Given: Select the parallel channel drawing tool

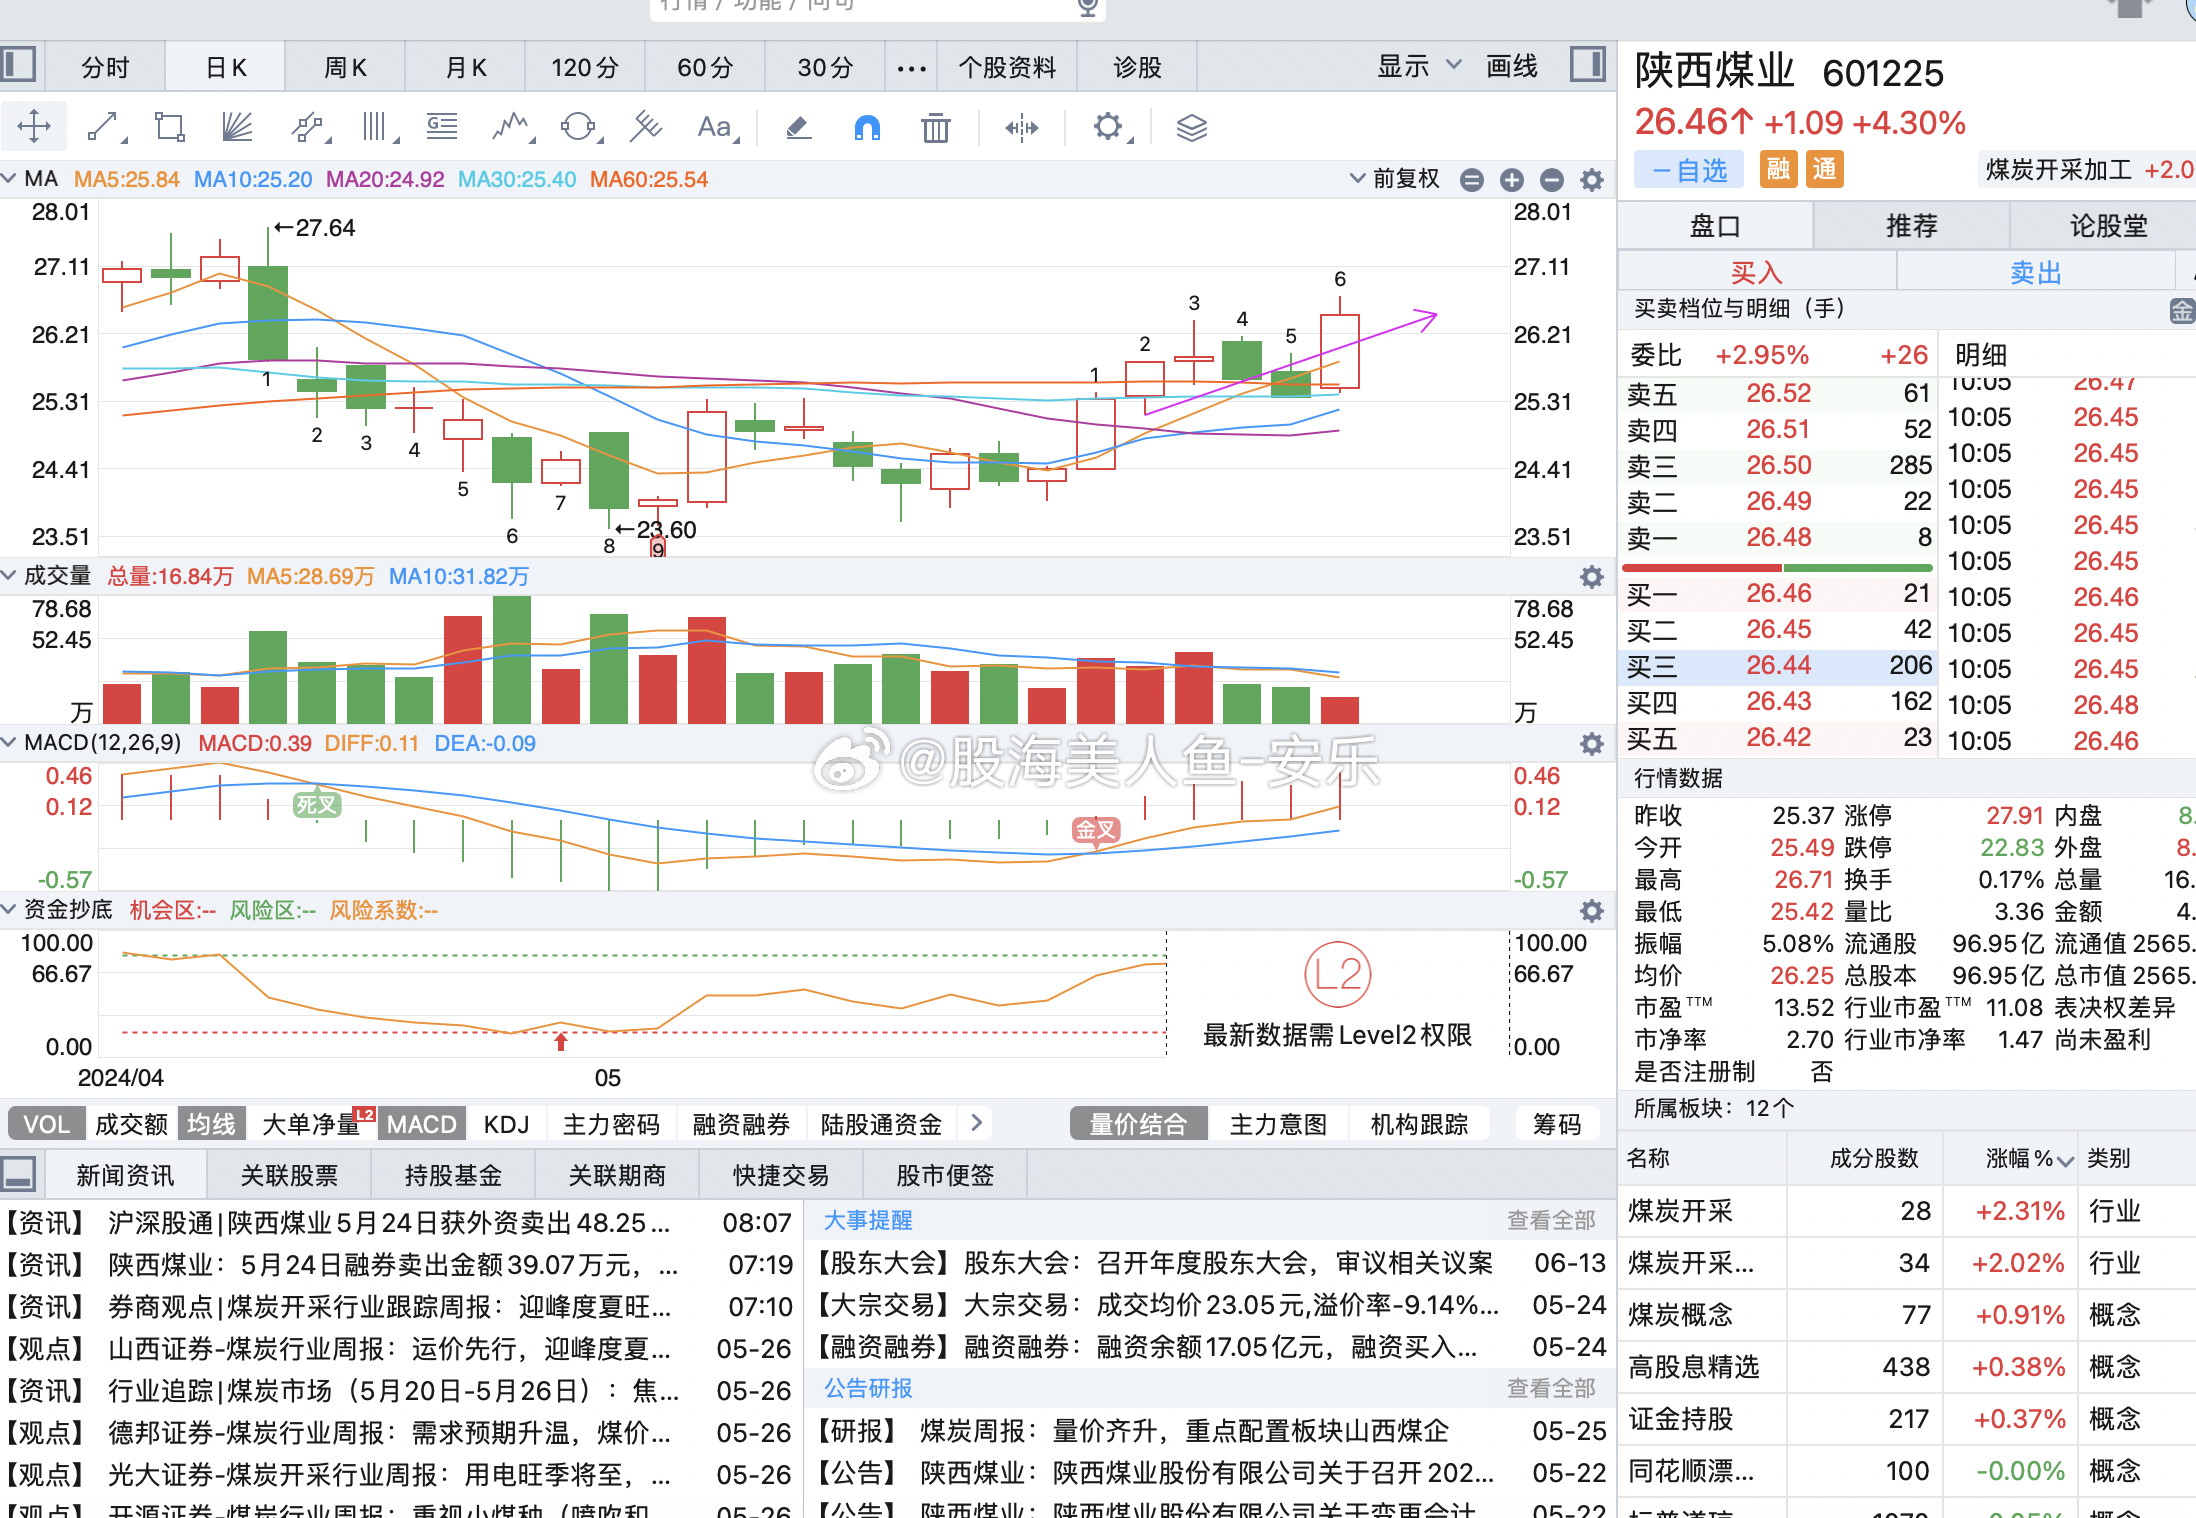Looking at the screenshot, I should (308, 127).
